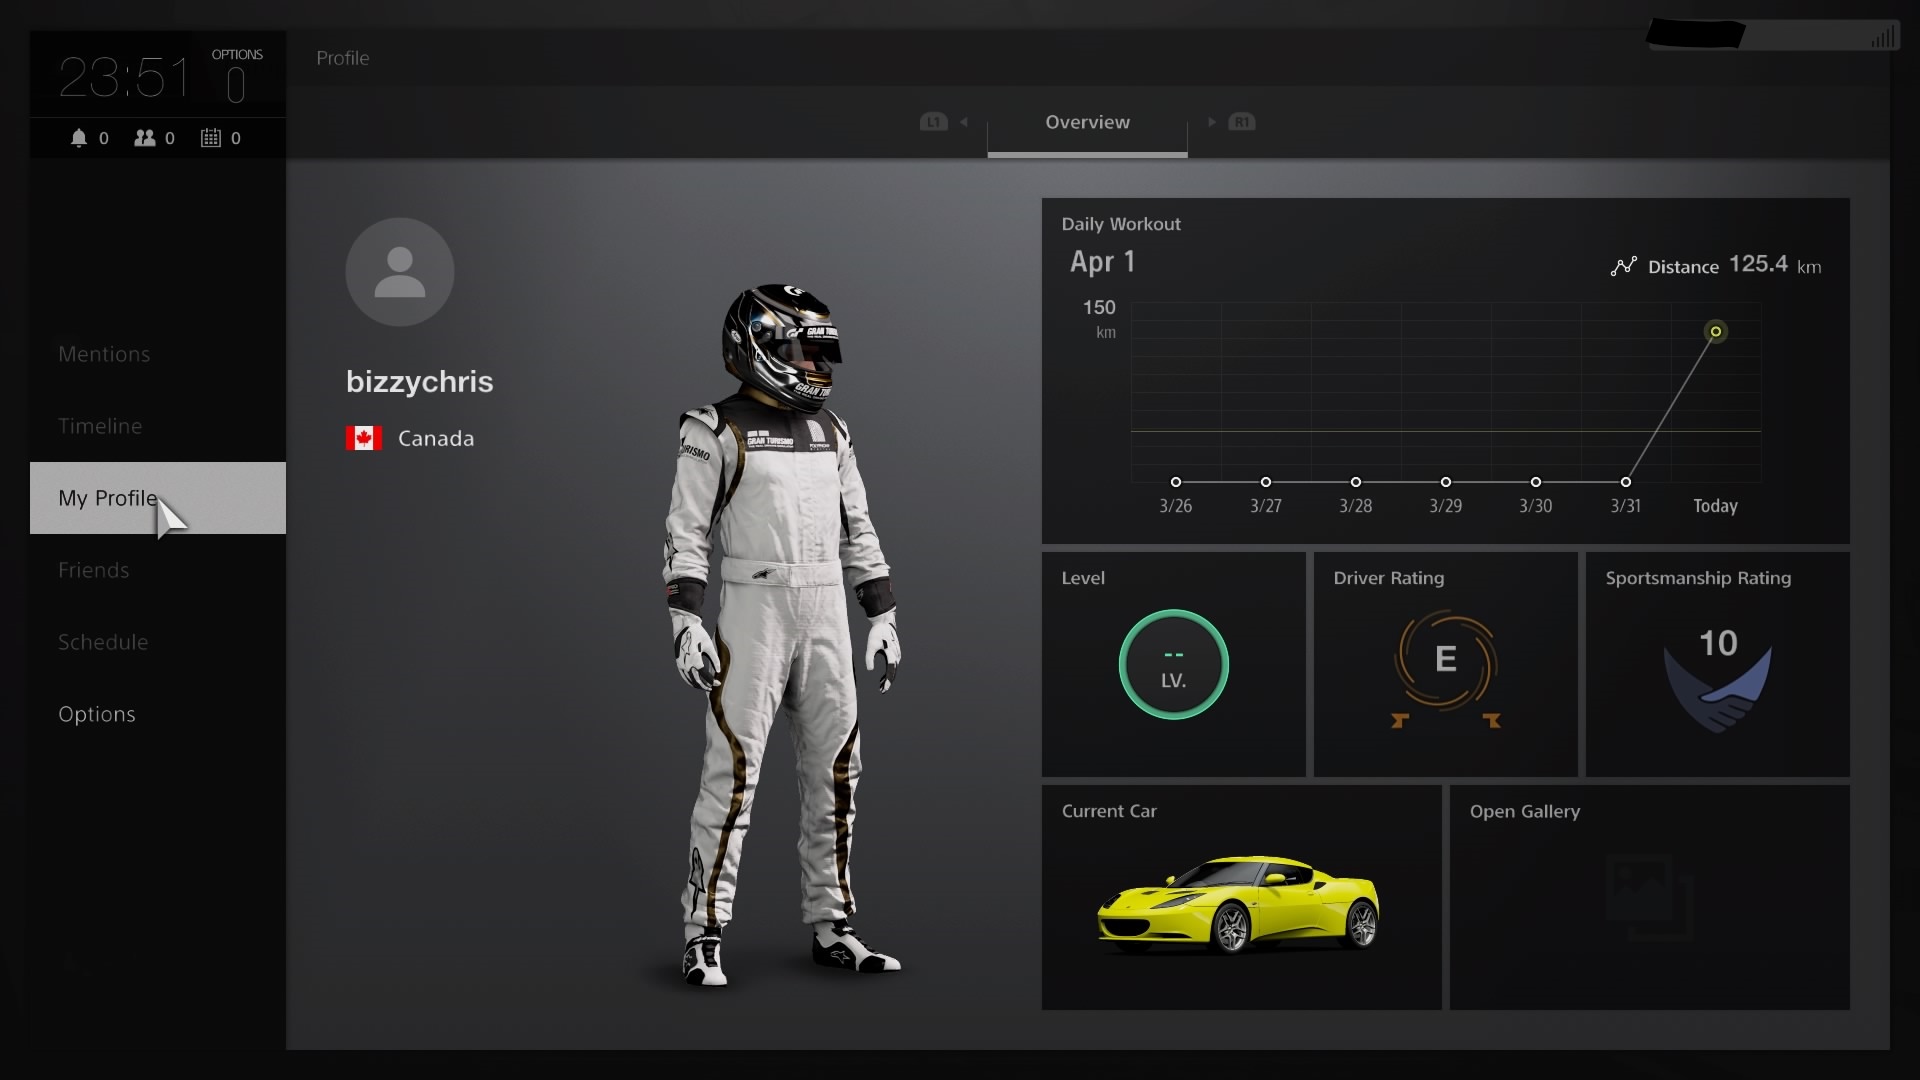Select My Profile menu item

pyautogui.click(x=108, y=498)
